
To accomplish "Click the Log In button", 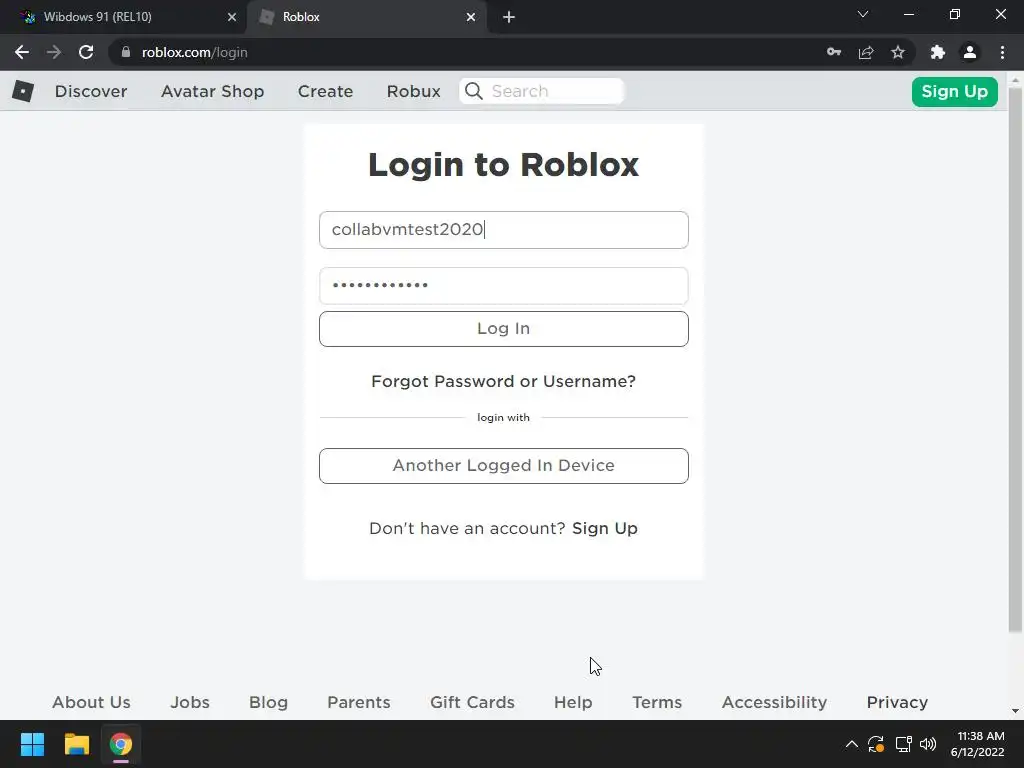I will coord(504,328).
